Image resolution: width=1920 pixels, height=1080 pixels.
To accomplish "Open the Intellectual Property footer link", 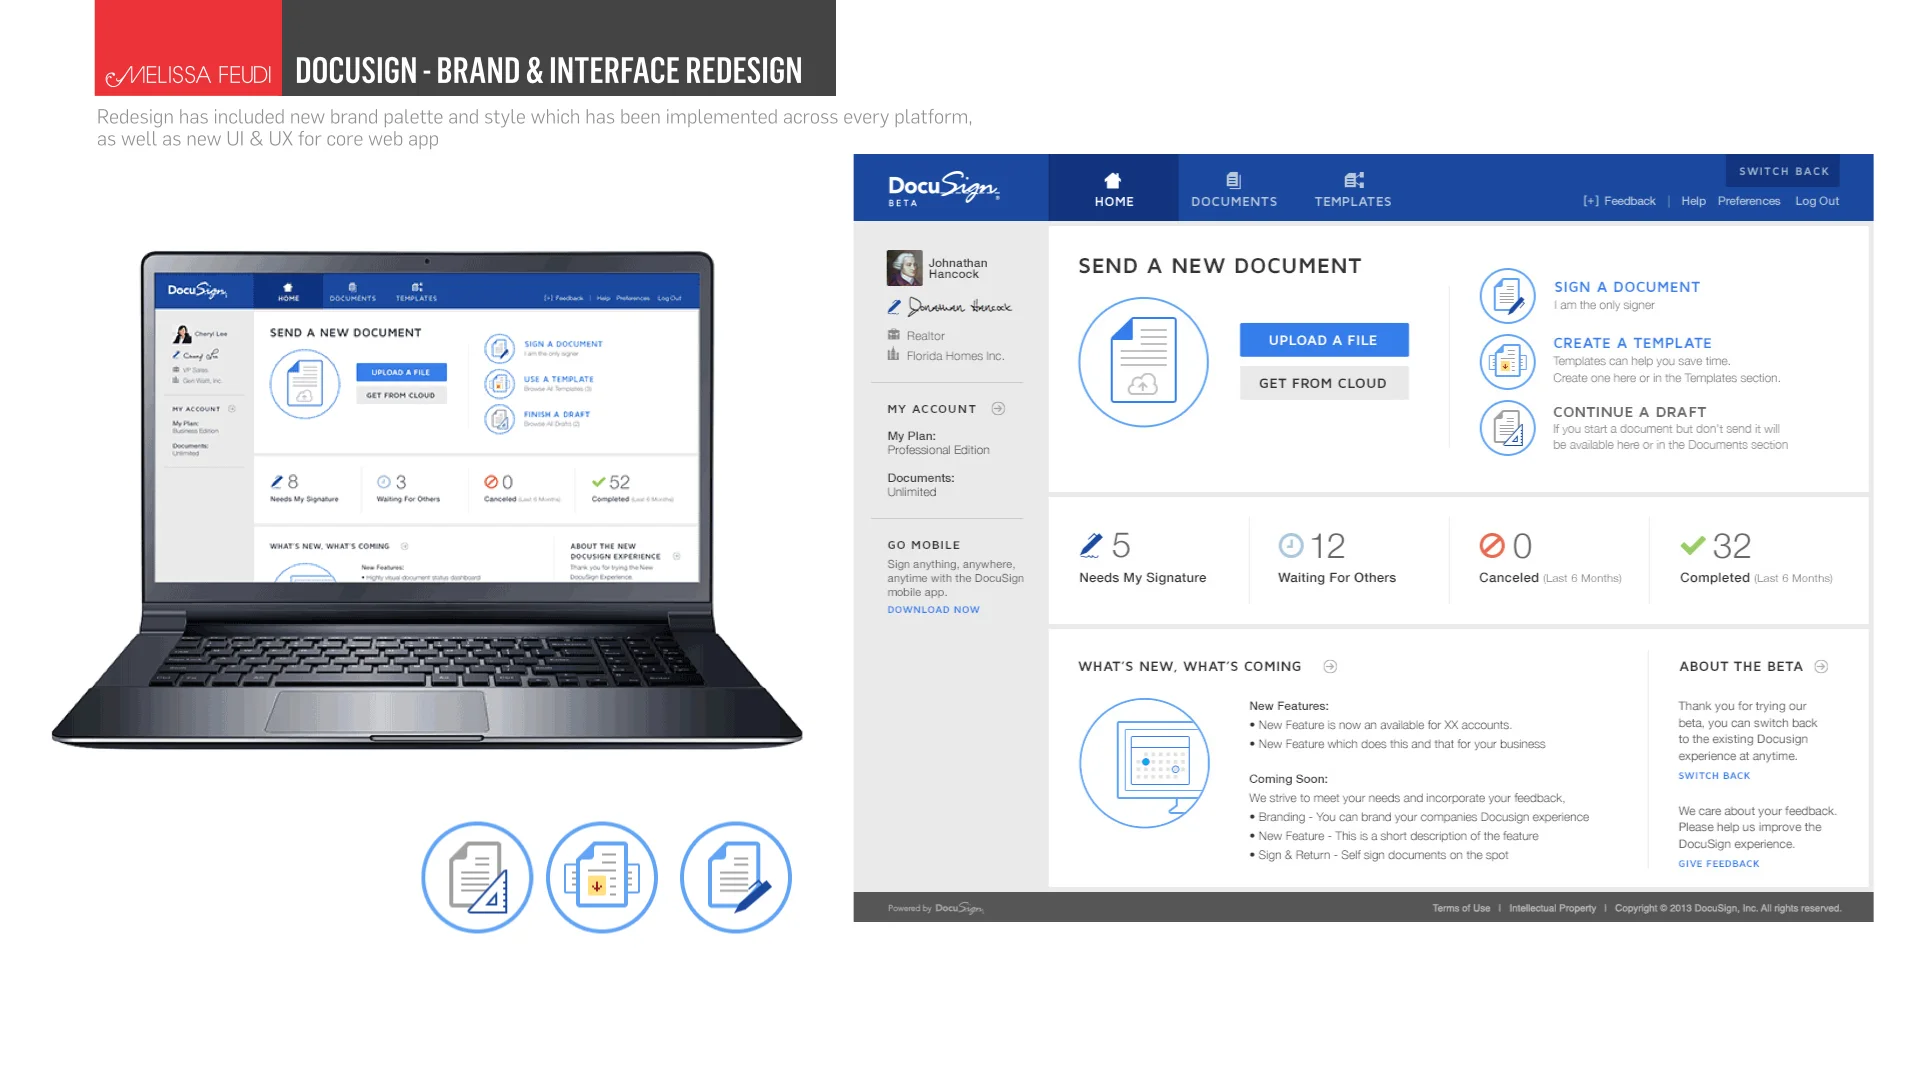I will pos(1552,908).
